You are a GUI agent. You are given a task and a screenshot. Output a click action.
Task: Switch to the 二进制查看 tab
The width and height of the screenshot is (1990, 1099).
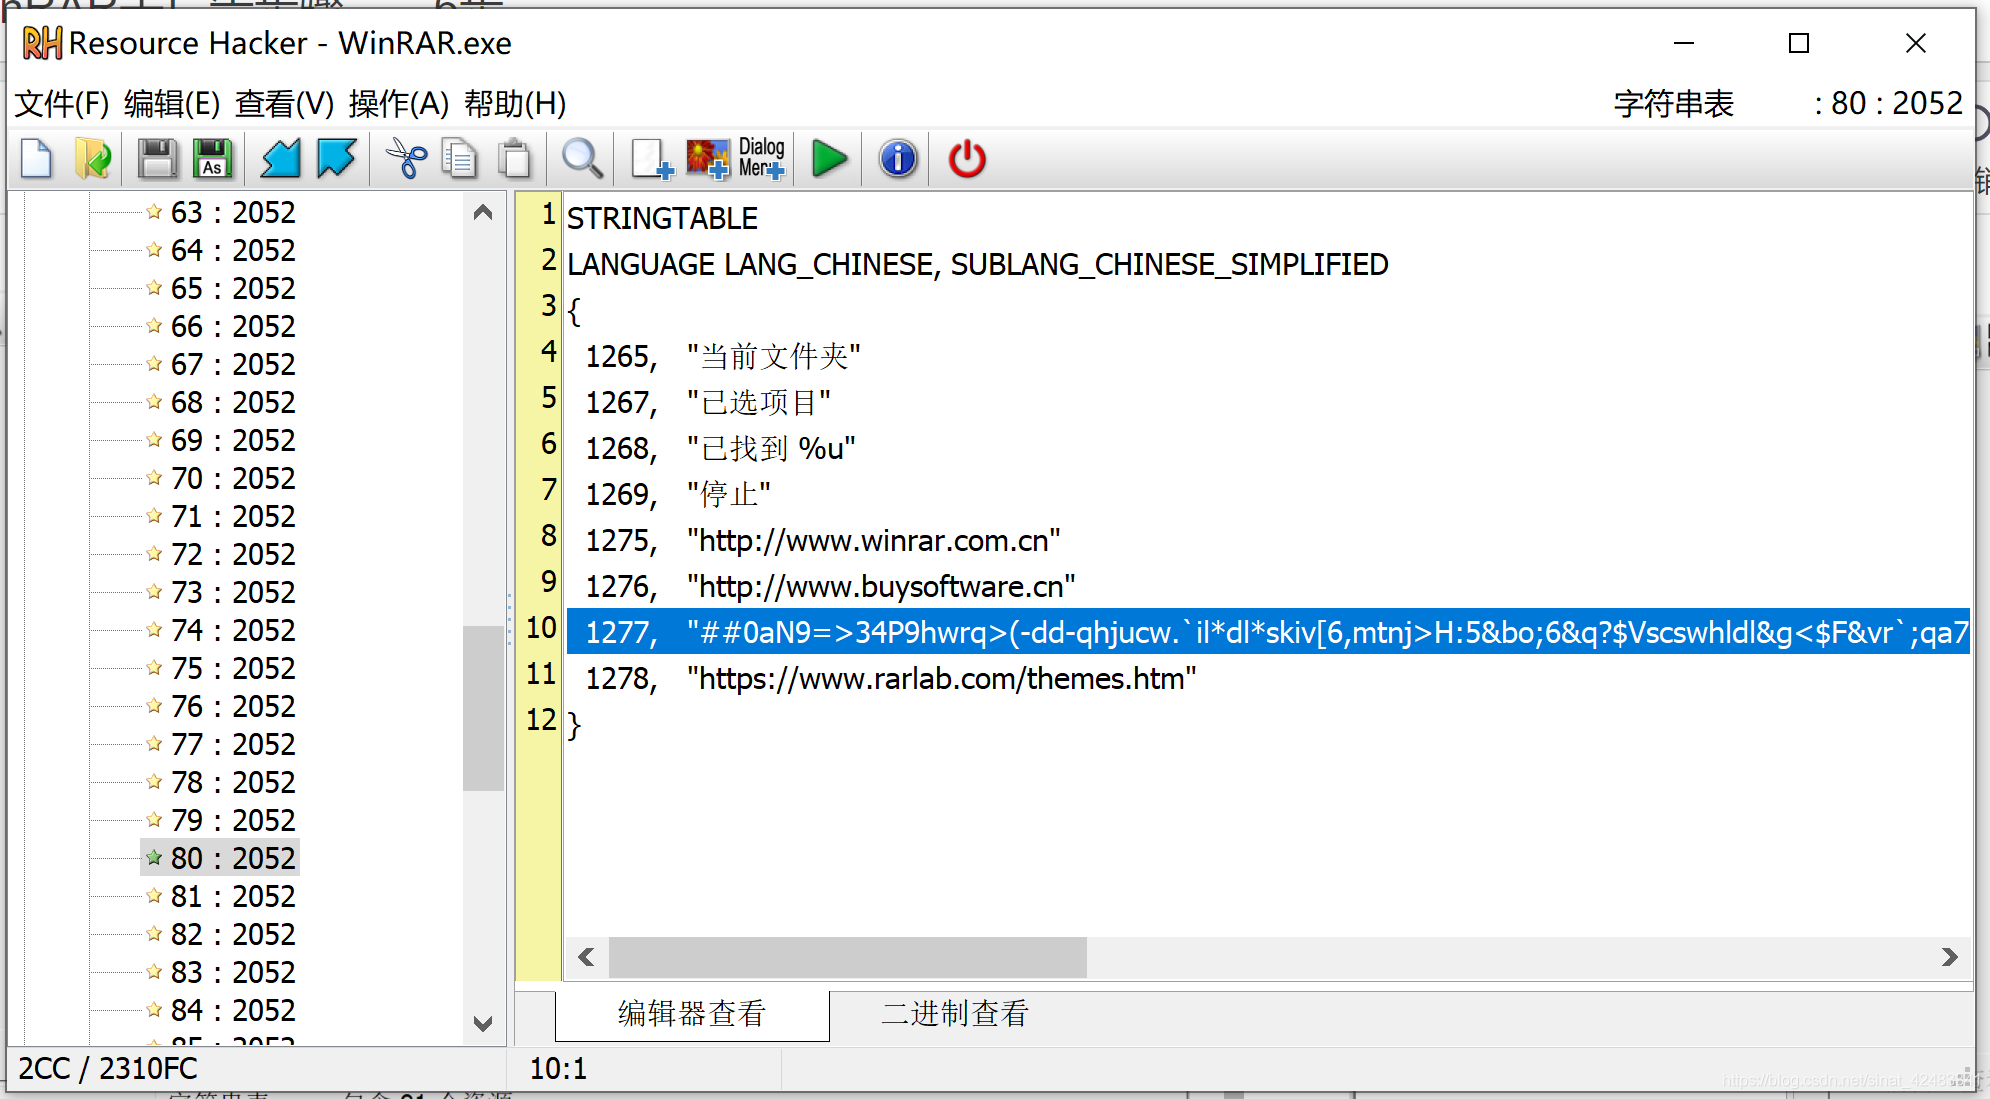coord(954,1014)
